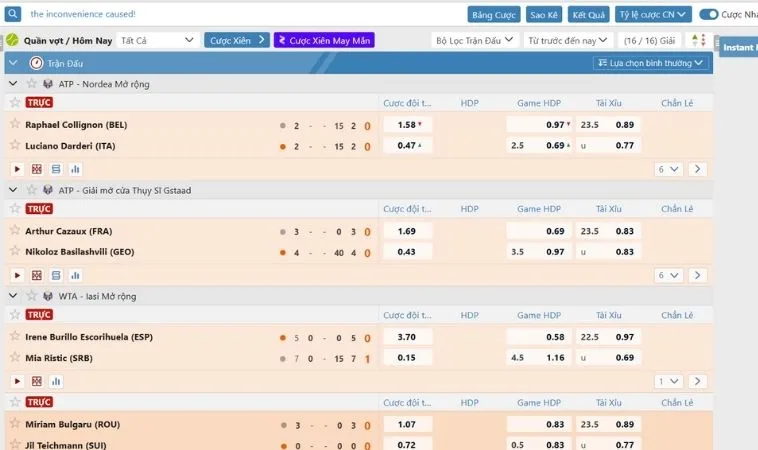Screen dimensions: 758x450
Task: Expand the Bộ Lọc Trận Đấu filter
Action: (474, 40)
